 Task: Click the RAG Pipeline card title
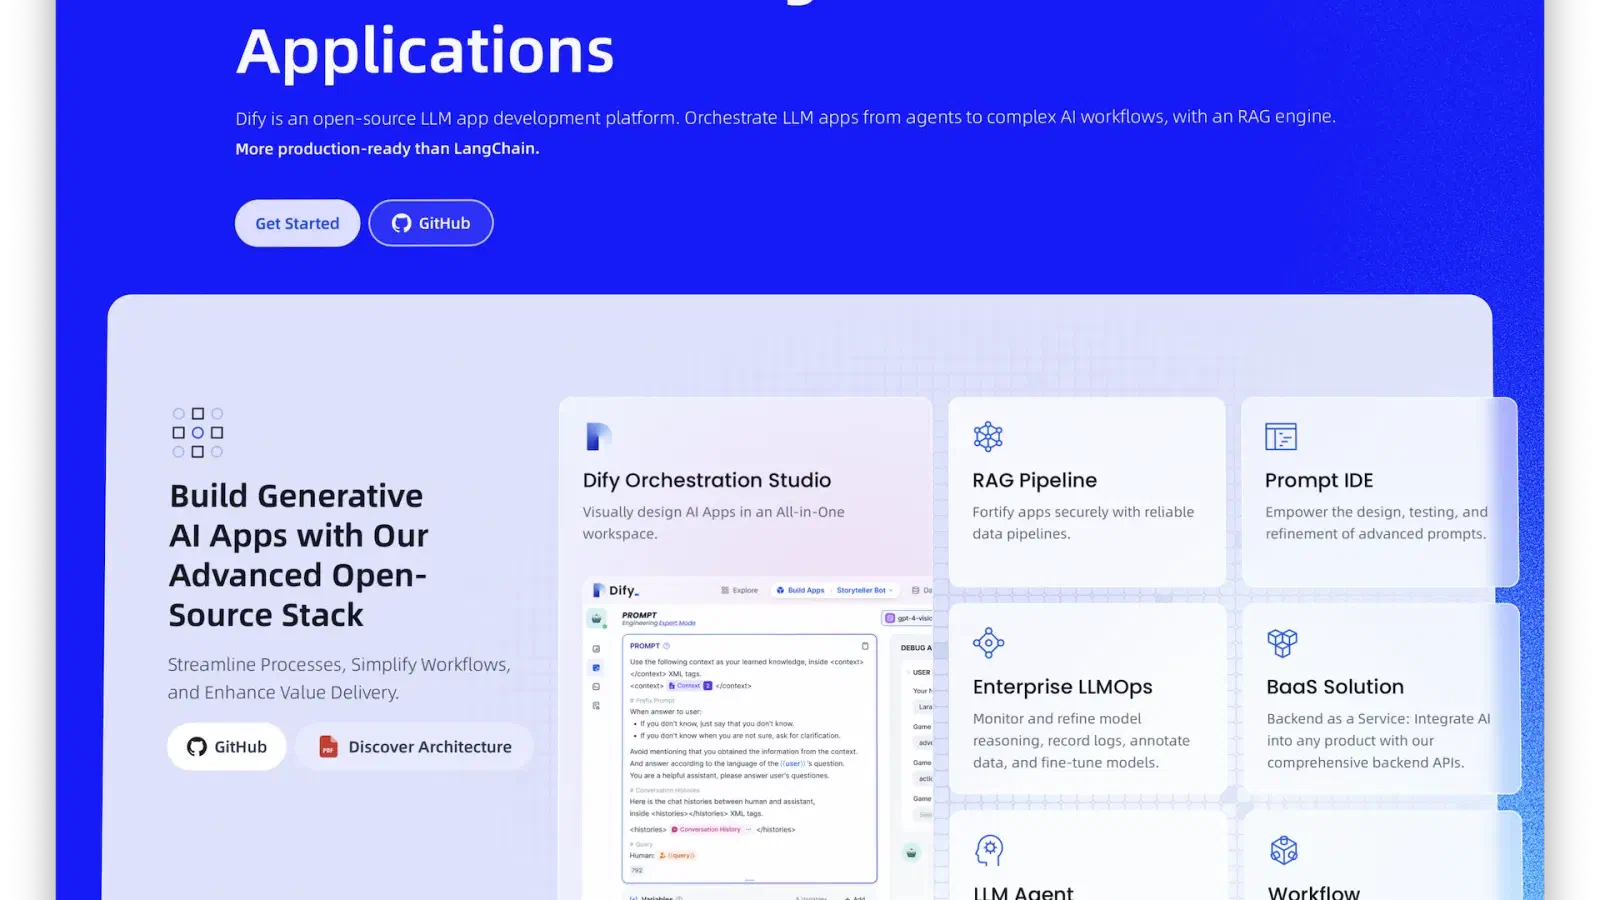pos(1035,481)
